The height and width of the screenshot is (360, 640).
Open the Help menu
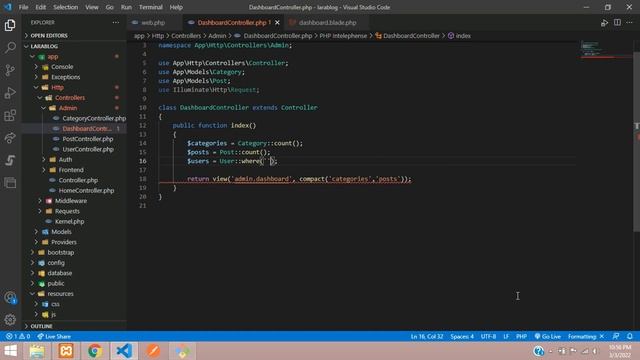[176, 7]
